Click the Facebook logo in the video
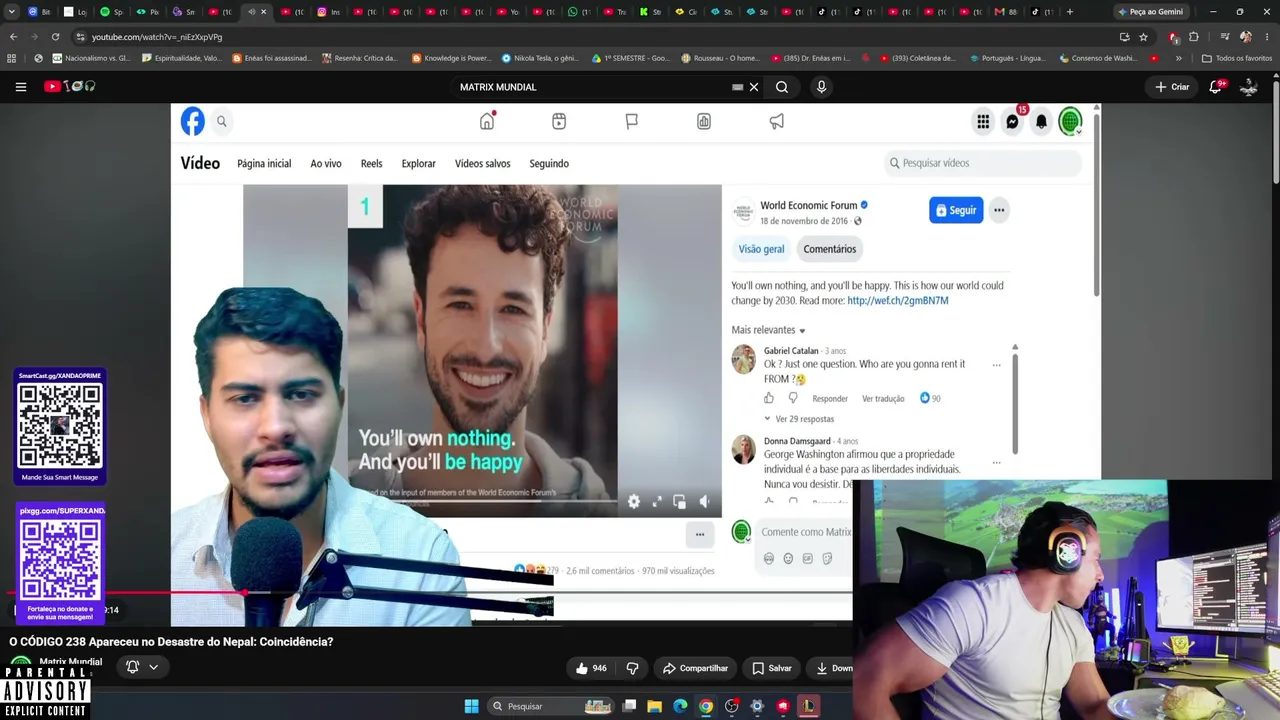The image size is (1280, 720). 192,122
